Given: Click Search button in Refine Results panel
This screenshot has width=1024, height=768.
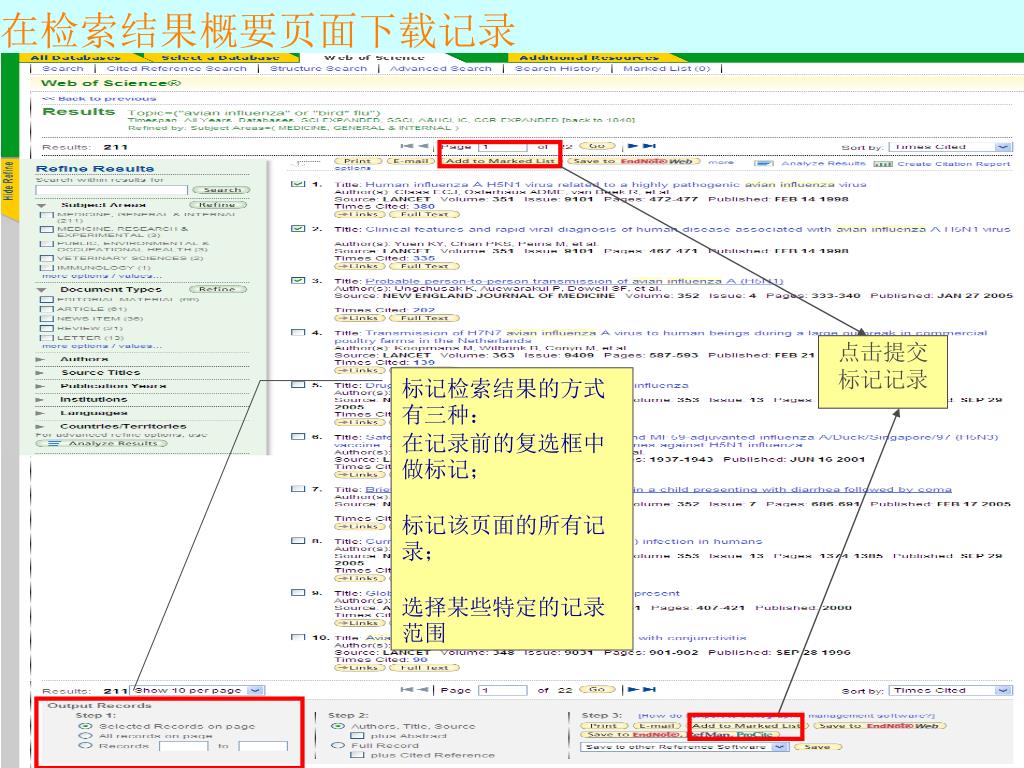Looking at the screenshot, I should click(222, 190).
